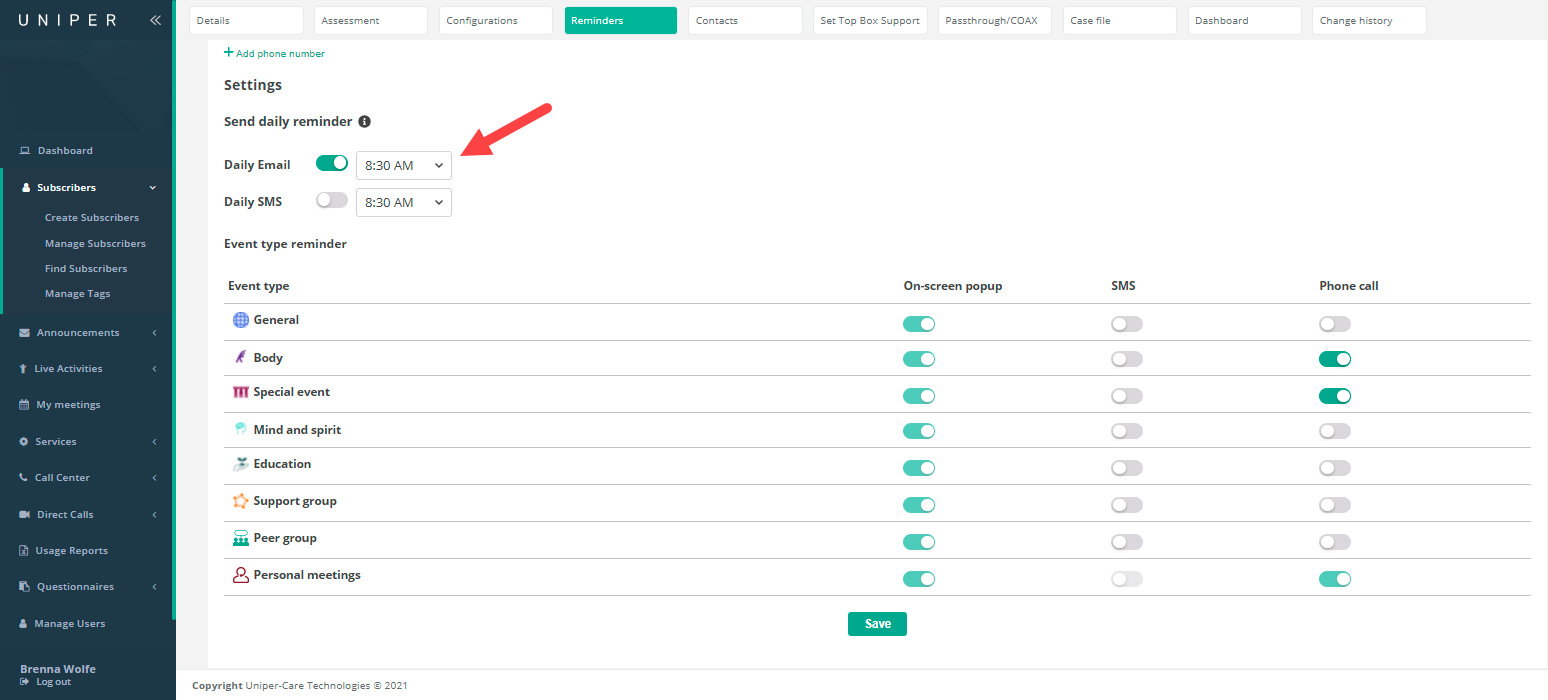Click the Manage Users person icon
This screenshot has height=700, width=1548.
[24, 624]
